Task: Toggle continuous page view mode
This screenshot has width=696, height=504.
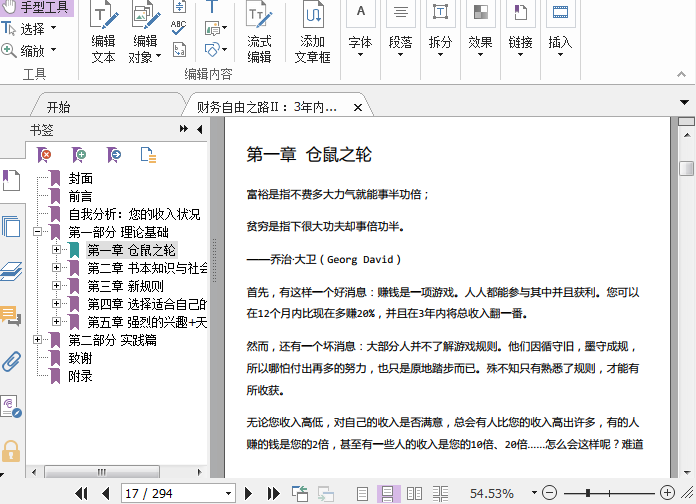Action: [x=388, y=493]
